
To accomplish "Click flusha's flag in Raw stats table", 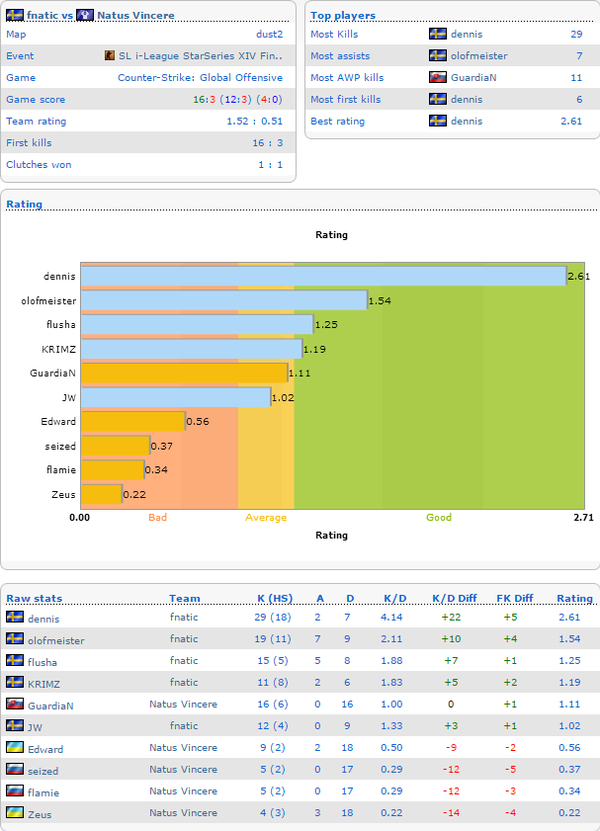I will coord(15,660).
